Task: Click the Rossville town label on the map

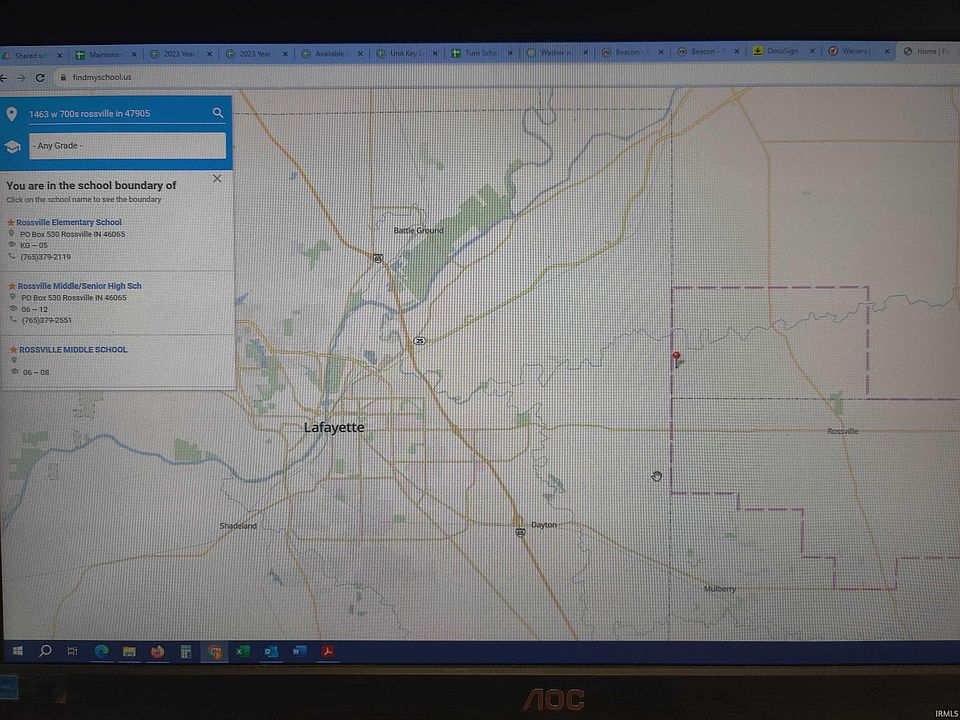Action: pyautogui.click(x=842, y=432)
